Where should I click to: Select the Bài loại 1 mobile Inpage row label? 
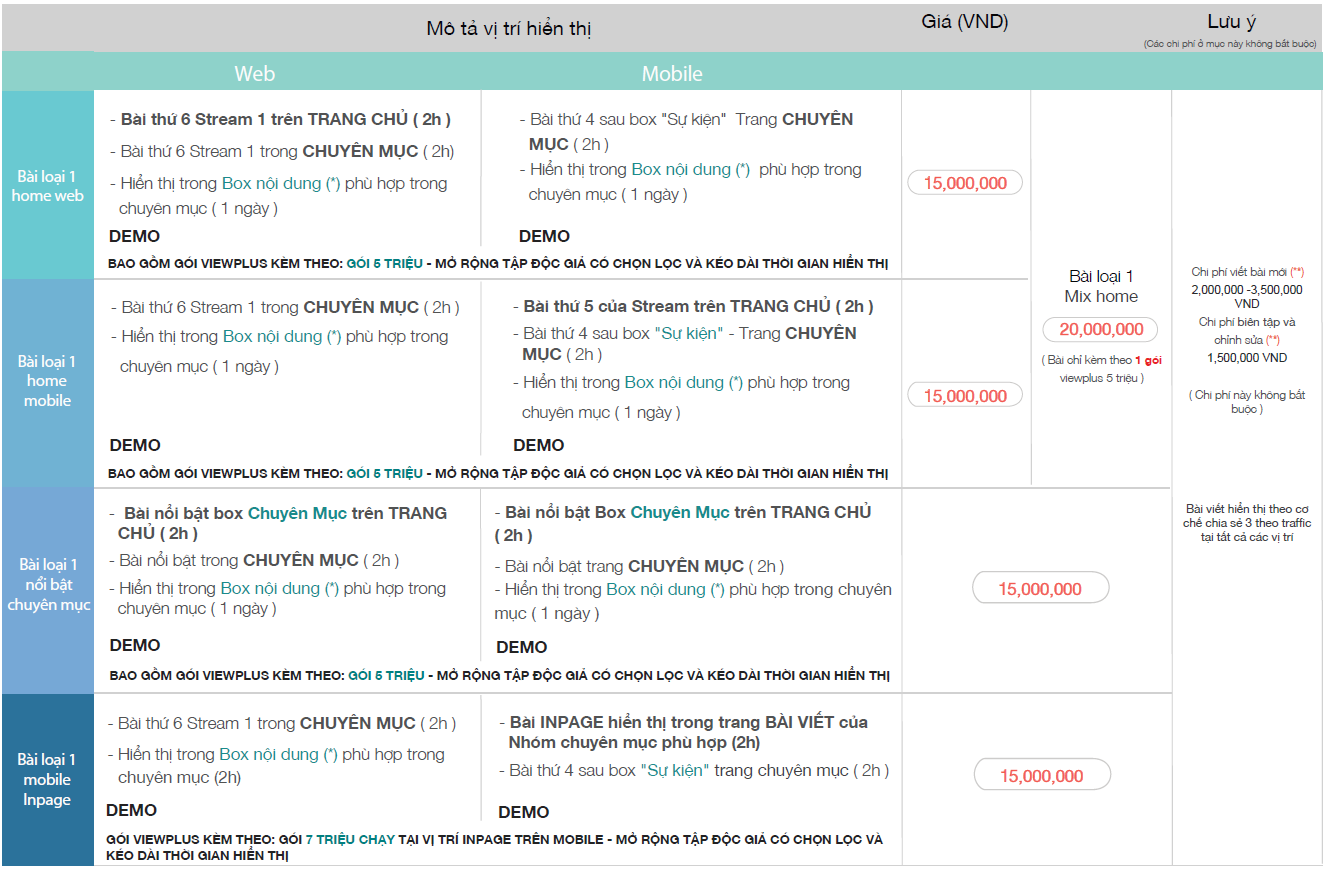click(47, 779)
